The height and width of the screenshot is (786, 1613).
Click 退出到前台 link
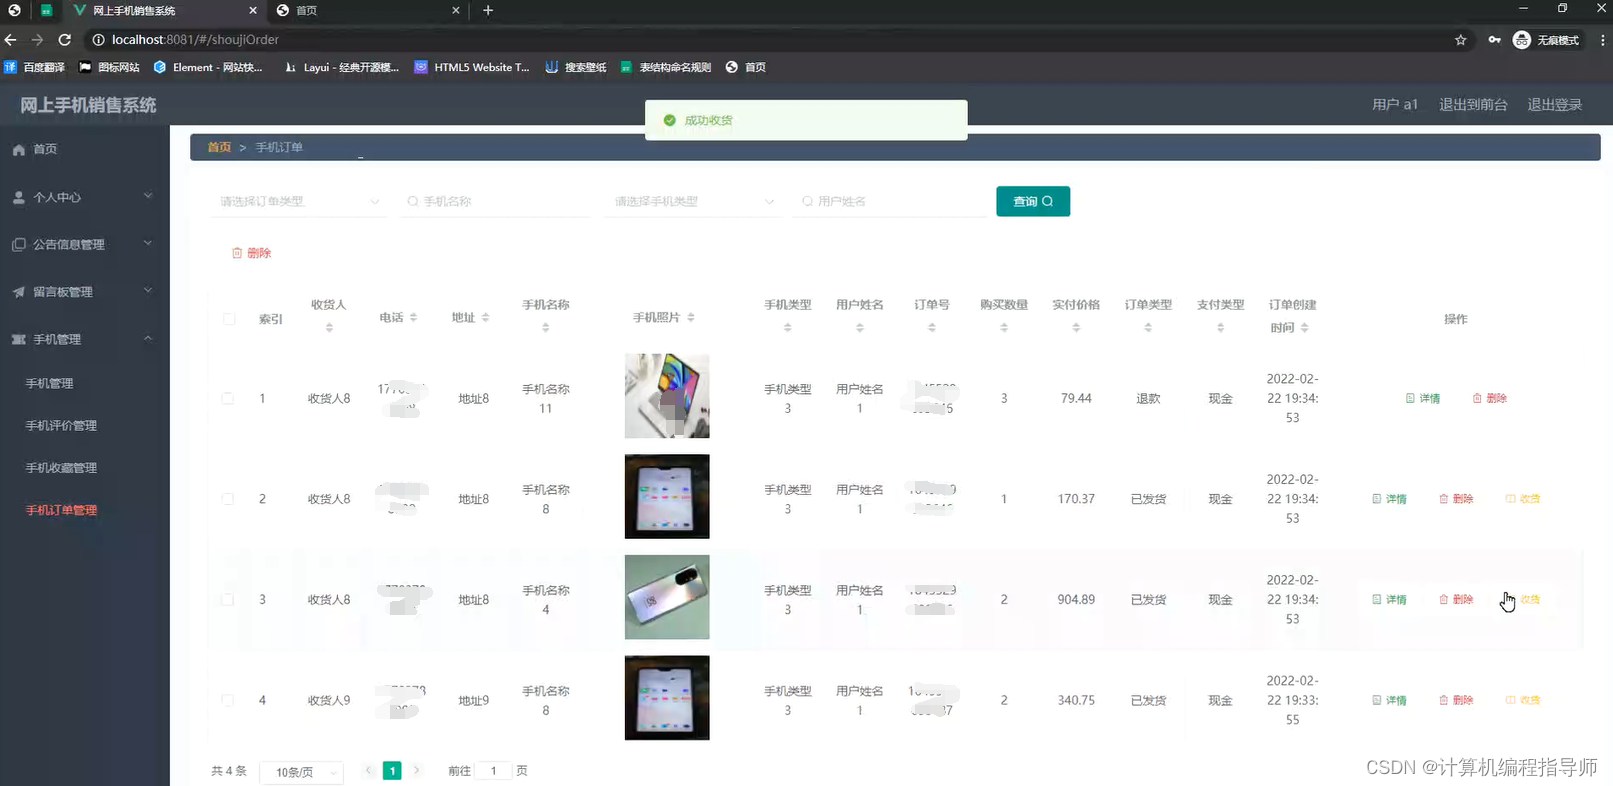[x=1473, y=104]
